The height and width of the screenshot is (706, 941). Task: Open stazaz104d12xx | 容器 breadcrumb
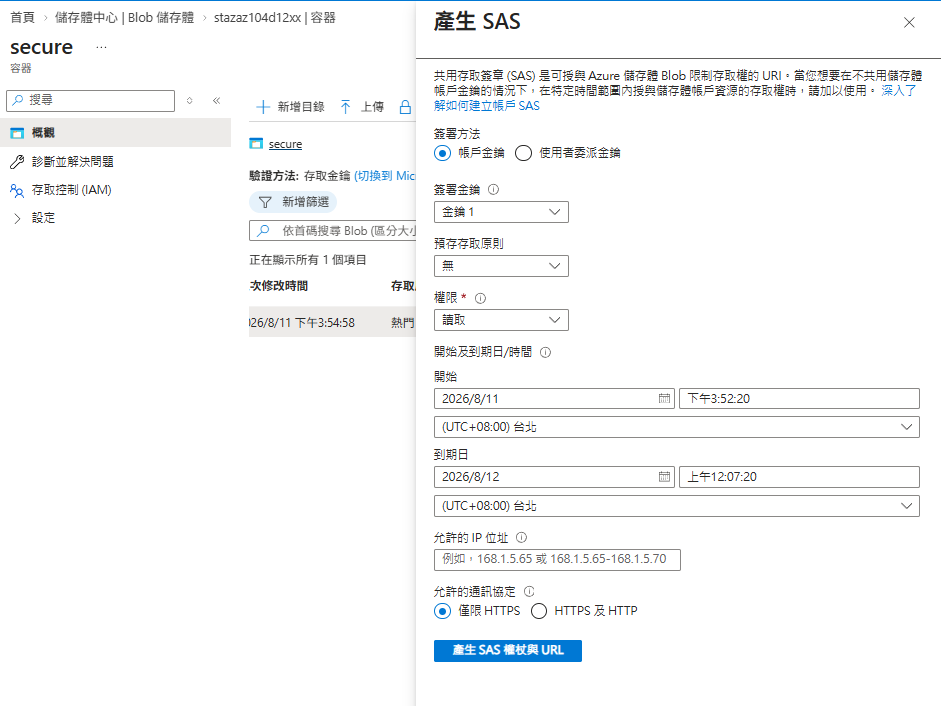tap(275, 17)
